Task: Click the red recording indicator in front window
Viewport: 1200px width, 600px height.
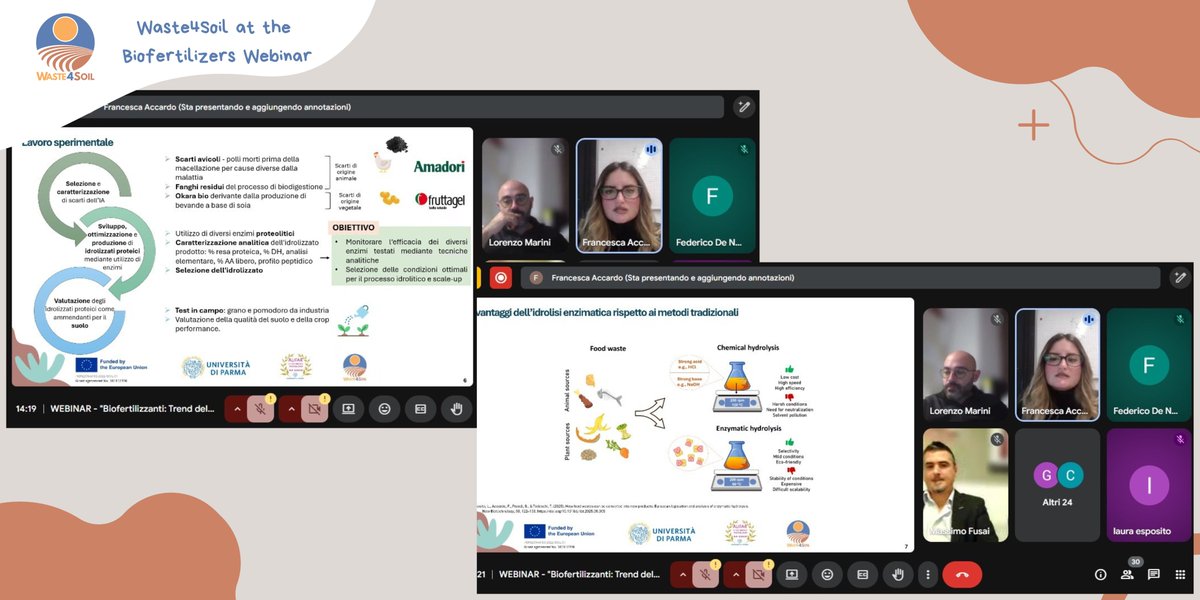Action: pos(499,277)
